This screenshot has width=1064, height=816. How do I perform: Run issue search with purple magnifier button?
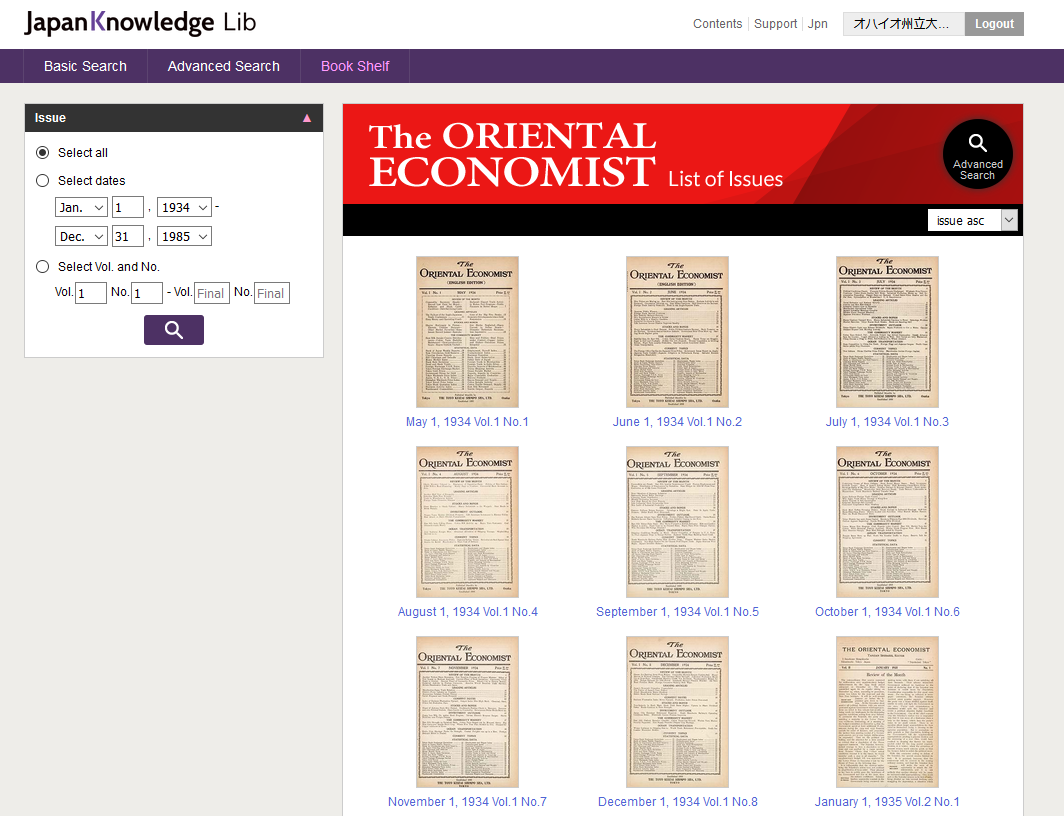point(174,330)
